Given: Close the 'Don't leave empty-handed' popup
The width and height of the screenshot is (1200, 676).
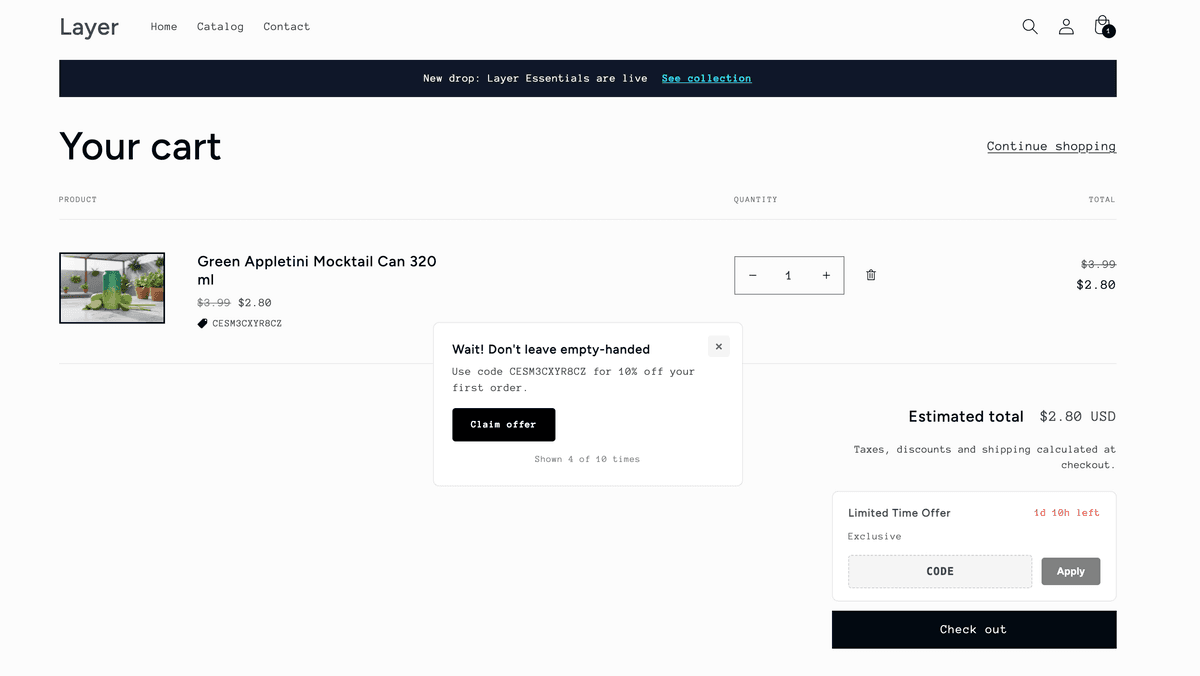Looking at the screenshot, I should tap(718, 346).
